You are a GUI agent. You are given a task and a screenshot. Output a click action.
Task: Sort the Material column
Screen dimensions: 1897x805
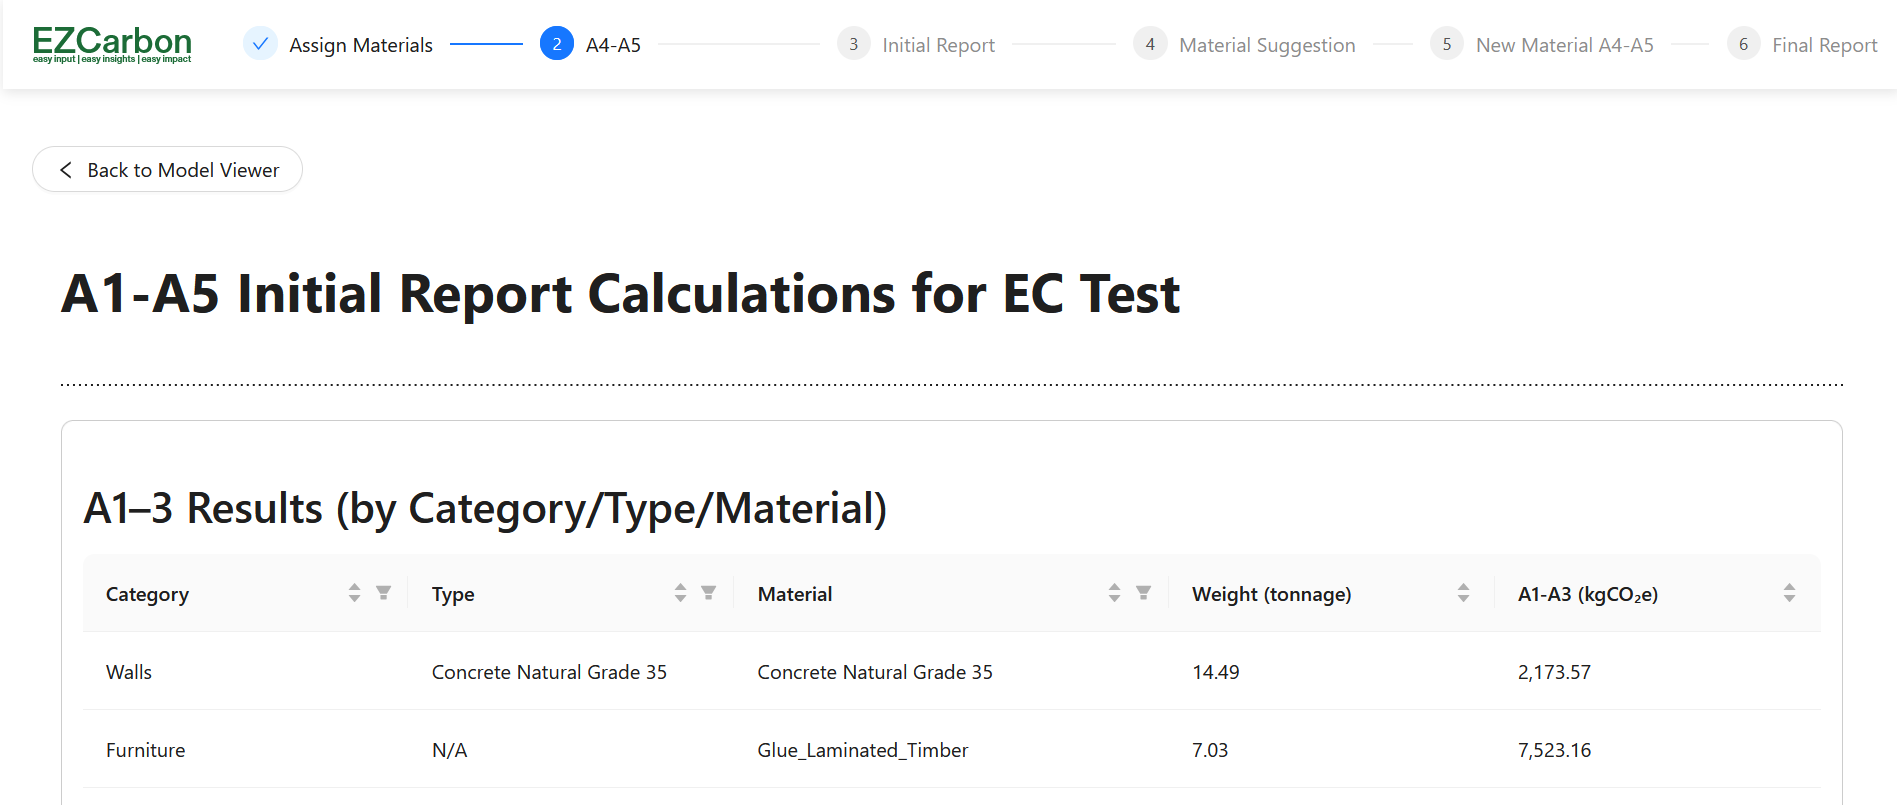(1113, 592)
